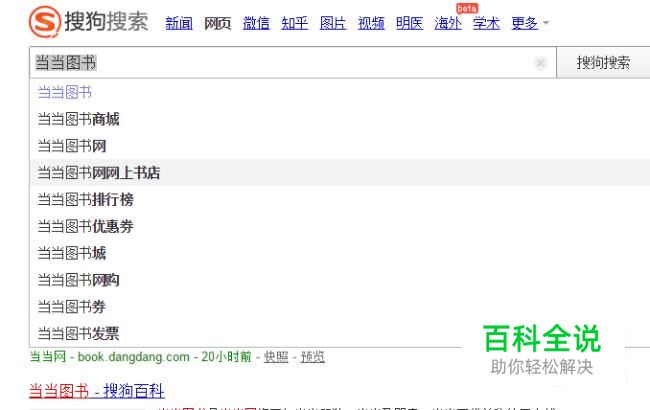Pick the suggestion 当当图书网购
This screenshot has width=650, height=410.
[x=78, y=280]
